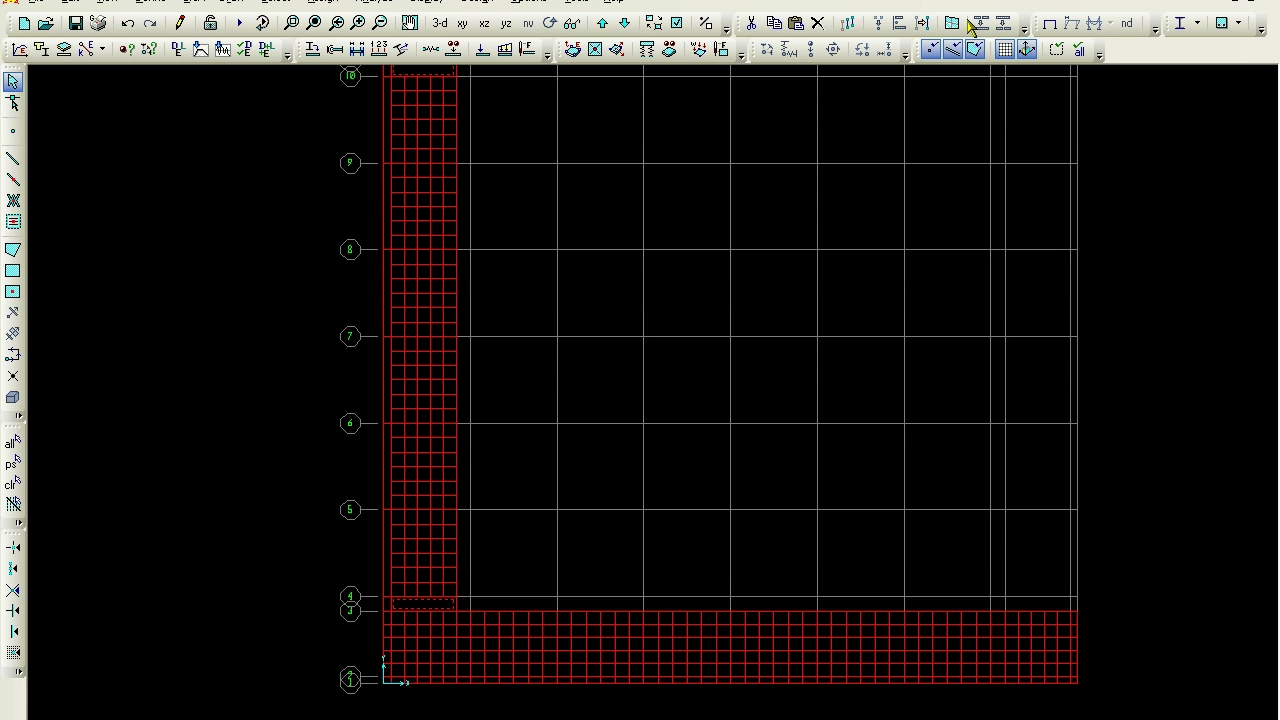1280x720 pixels.
Task: Switch to the 3-d view
Action: tap(440, 23)
